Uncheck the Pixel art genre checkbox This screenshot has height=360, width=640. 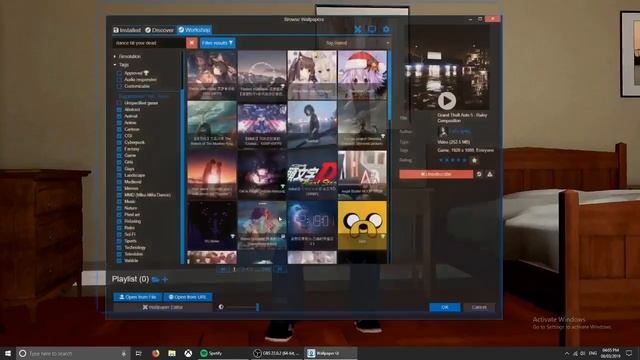(x=120, y=215)
